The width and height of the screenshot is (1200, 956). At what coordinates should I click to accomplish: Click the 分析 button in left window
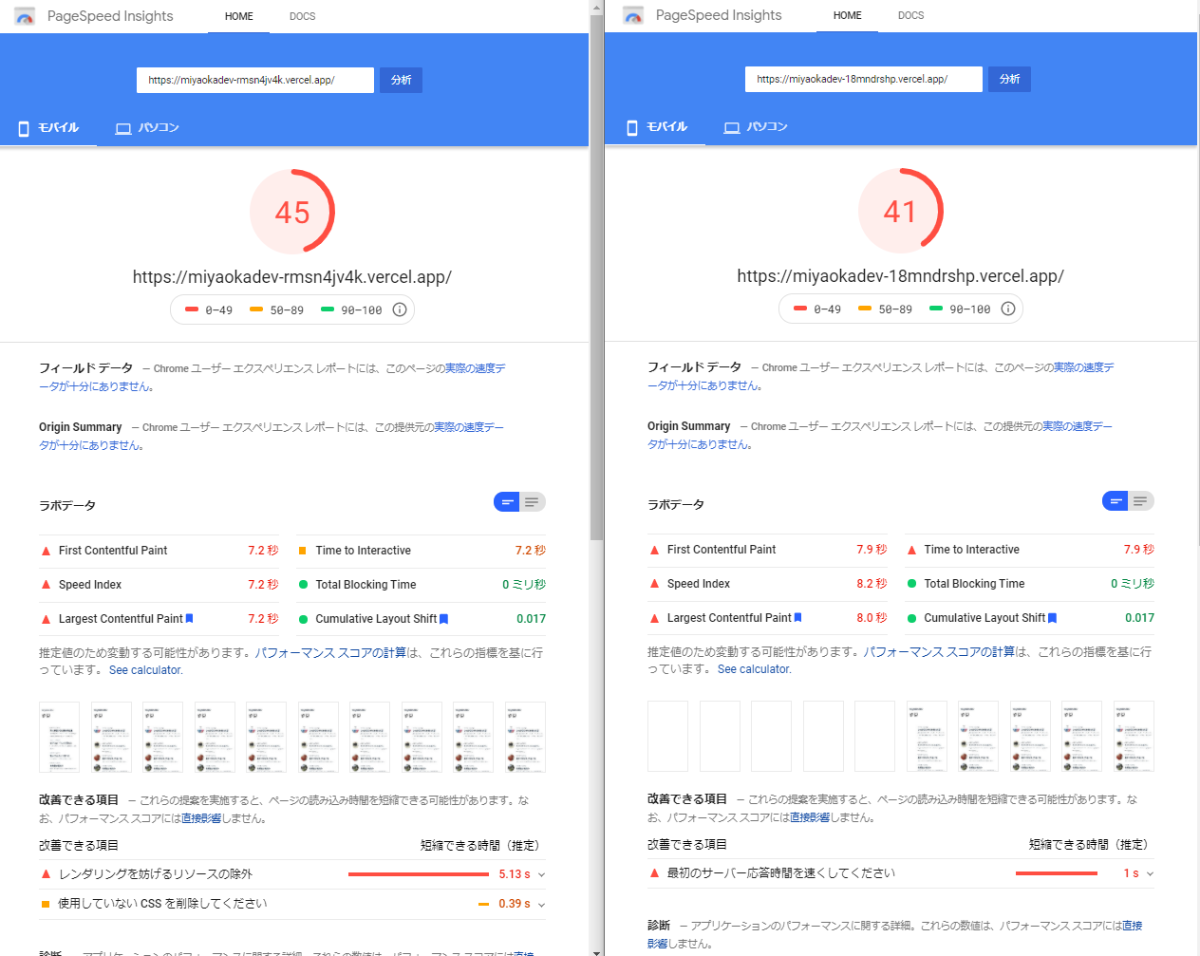point(401,80)
